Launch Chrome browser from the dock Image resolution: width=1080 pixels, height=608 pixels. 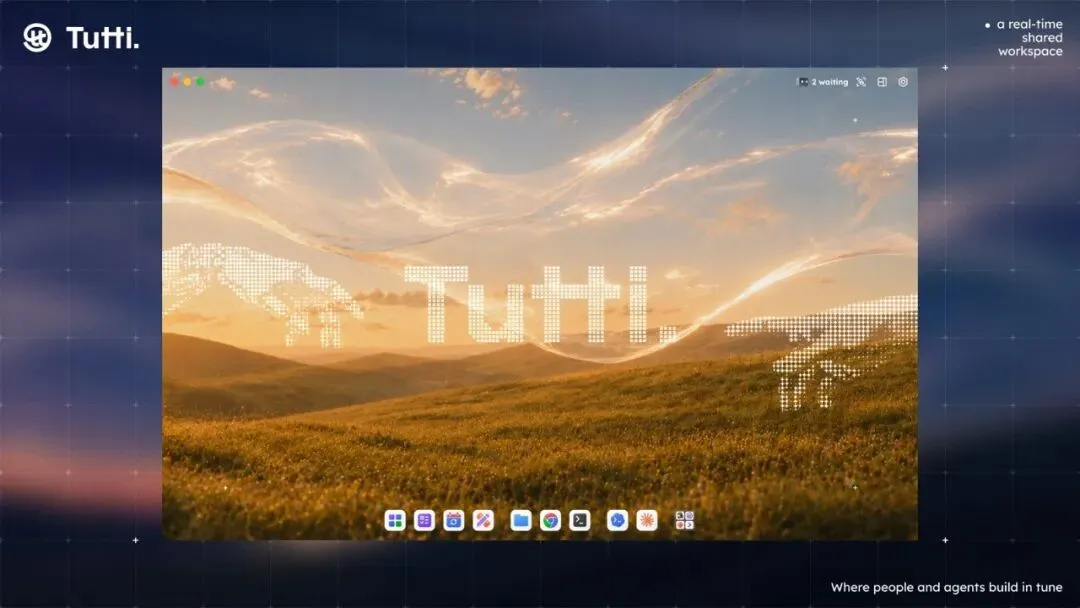pos(550,521)
